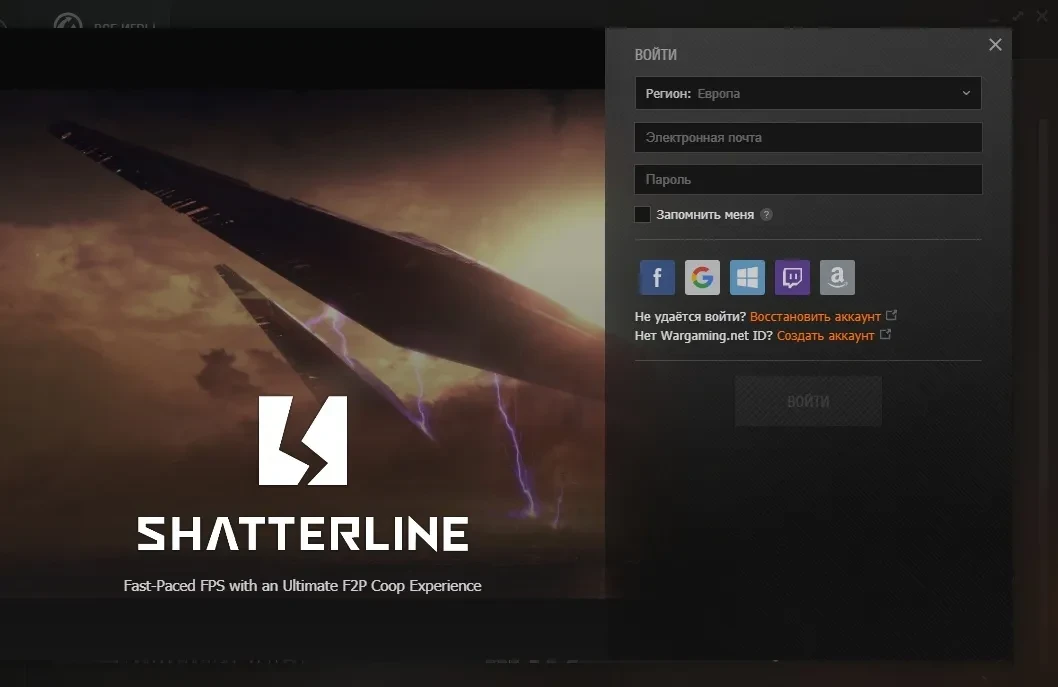Open the Регион dropdown showing Европа
The height and width of the screenshot is (687, 1058).
pos(808,93)
